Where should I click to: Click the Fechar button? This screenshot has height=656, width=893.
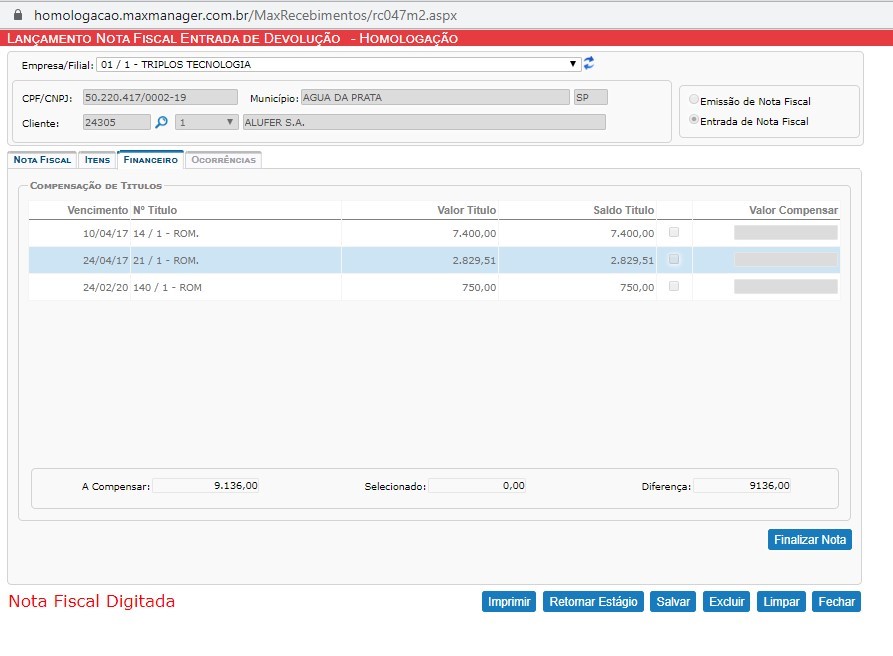click(x=836, y=601)
